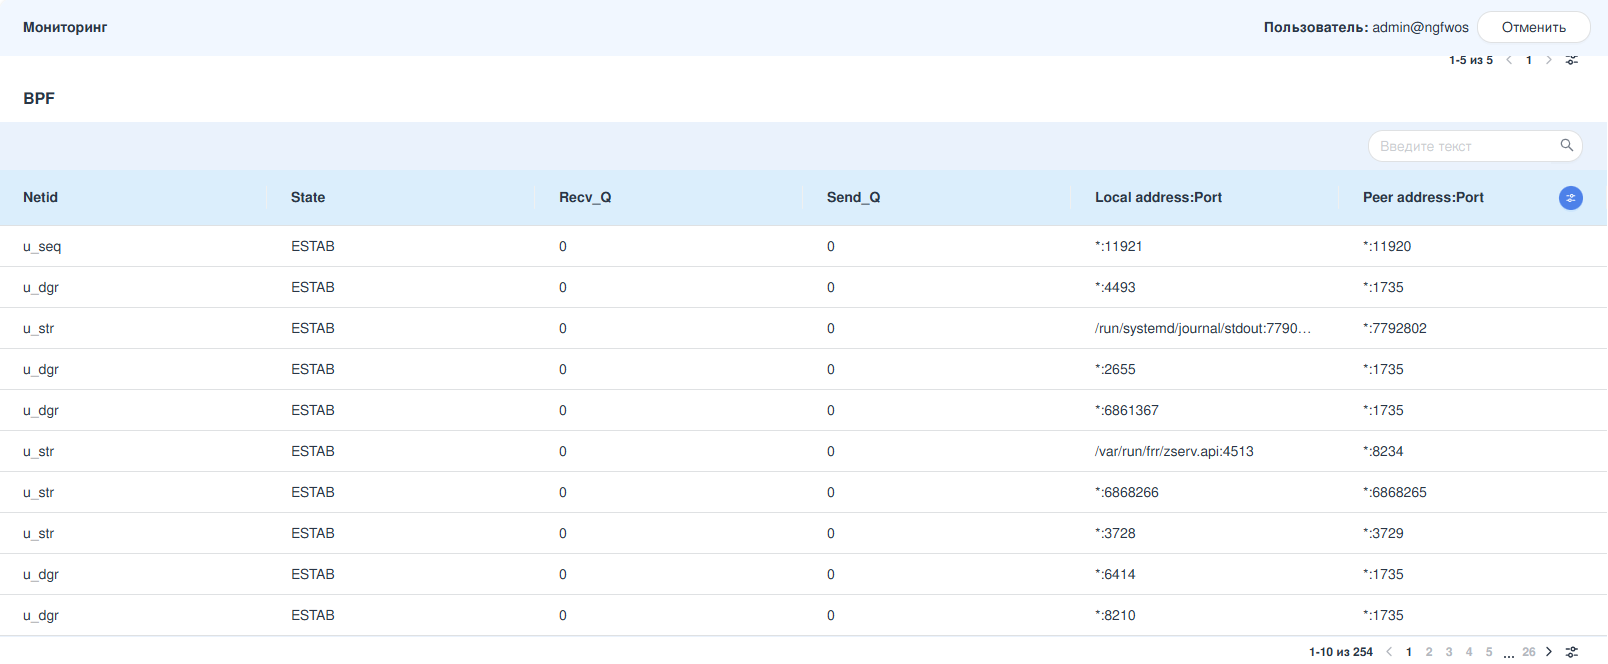This screenshot has width=1608, height=664.
Task: Click peer address *:3729
Action: [x=1383, y=533]
